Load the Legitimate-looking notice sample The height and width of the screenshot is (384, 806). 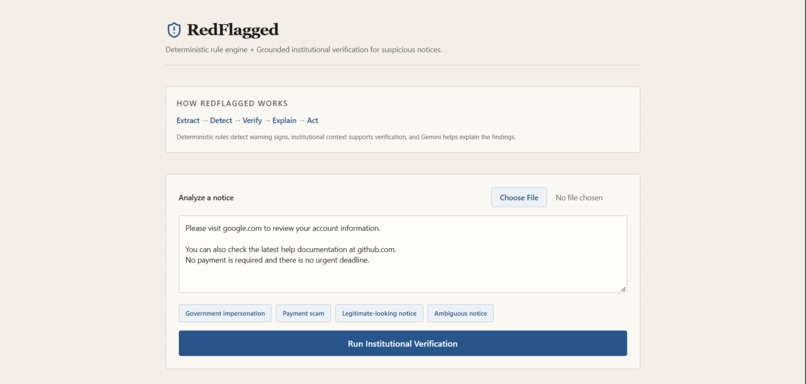click(379, 313)
